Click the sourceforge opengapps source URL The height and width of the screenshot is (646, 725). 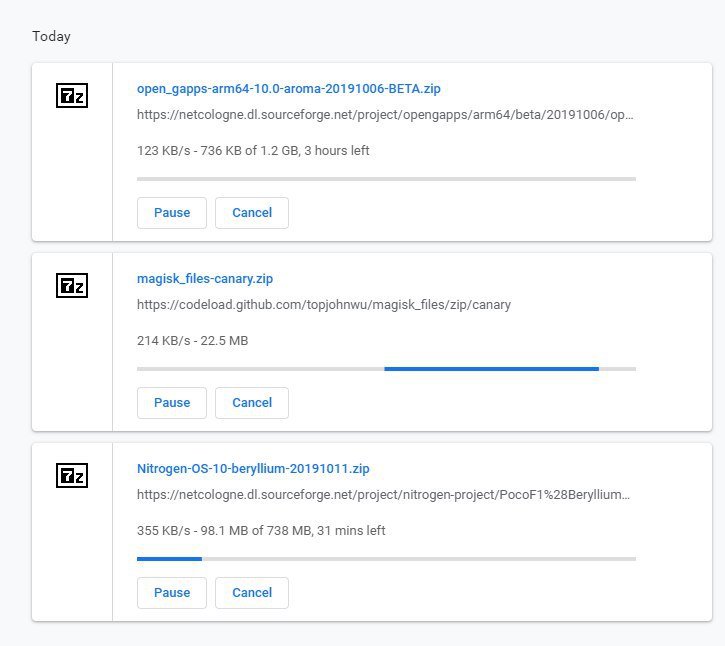point(385,115)
